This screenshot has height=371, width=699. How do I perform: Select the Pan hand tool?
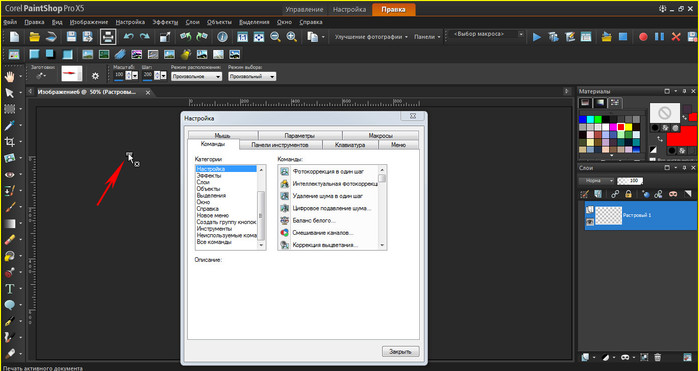click(x=9, y=76)
